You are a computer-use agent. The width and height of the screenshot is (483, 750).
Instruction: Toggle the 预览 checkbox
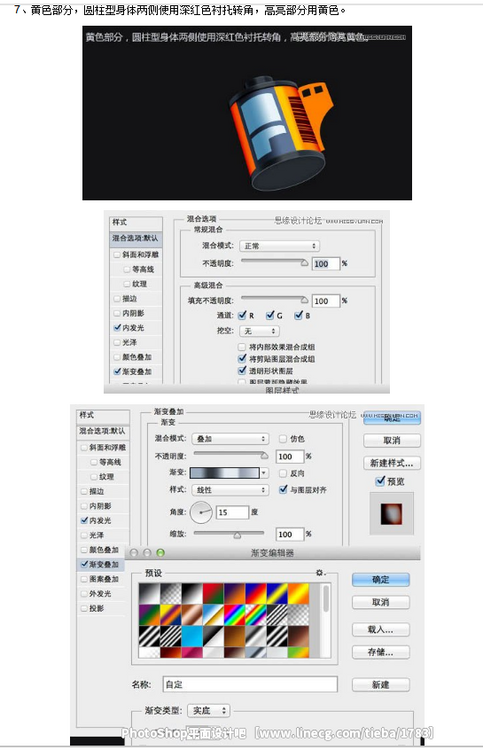point(380,481)
